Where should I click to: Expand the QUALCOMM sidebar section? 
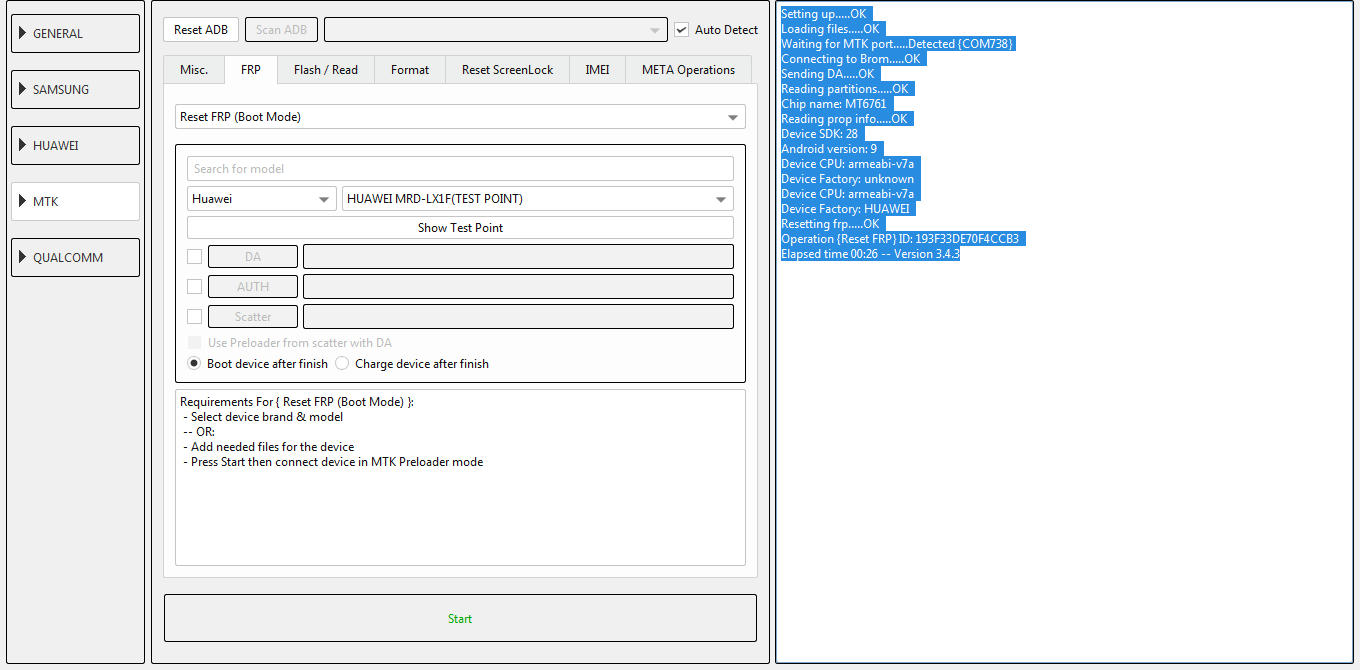point(75,257)
